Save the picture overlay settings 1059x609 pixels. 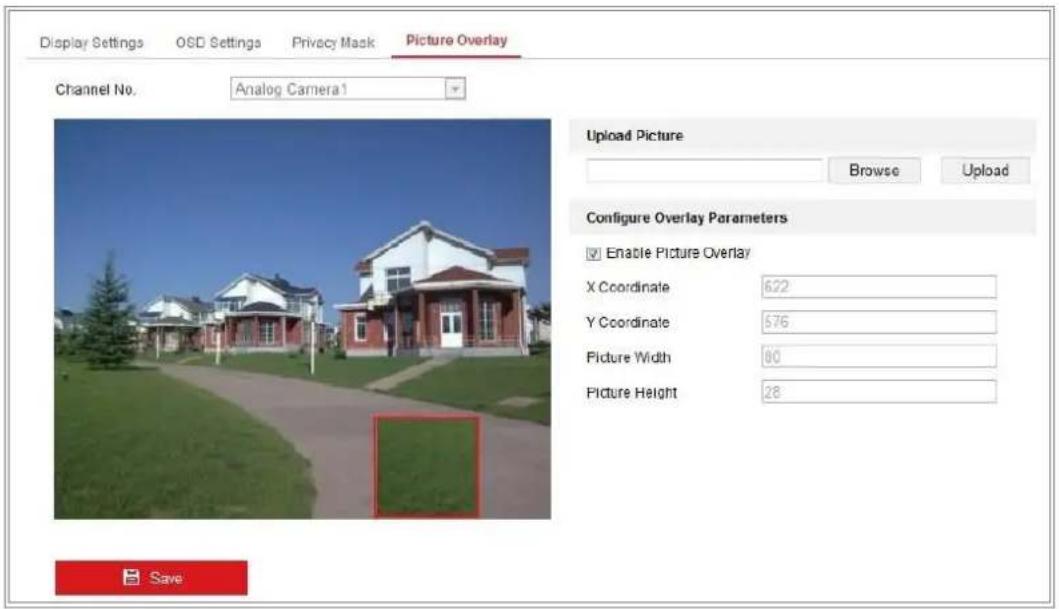pos(151,578)
